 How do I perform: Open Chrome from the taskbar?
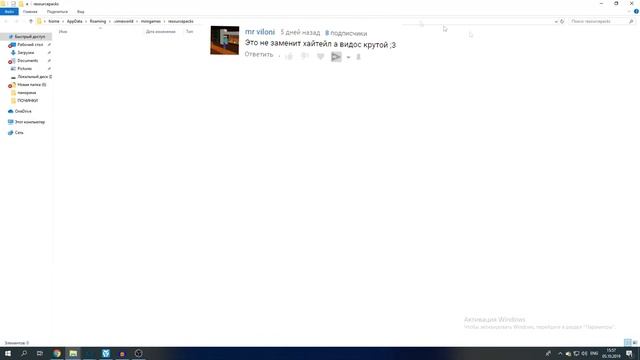point(57,353)
